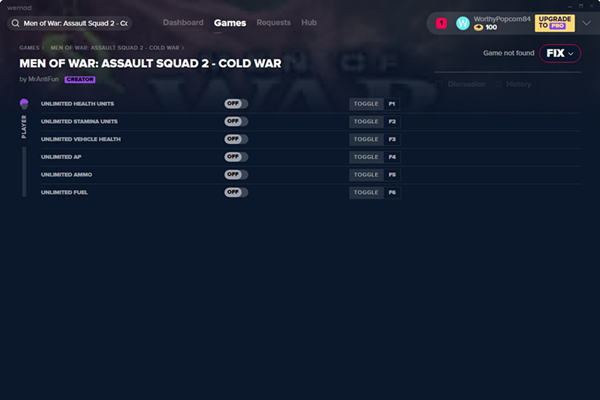Toggle Unlimited Stamina Units switch
600x400 pixels.
236,121
